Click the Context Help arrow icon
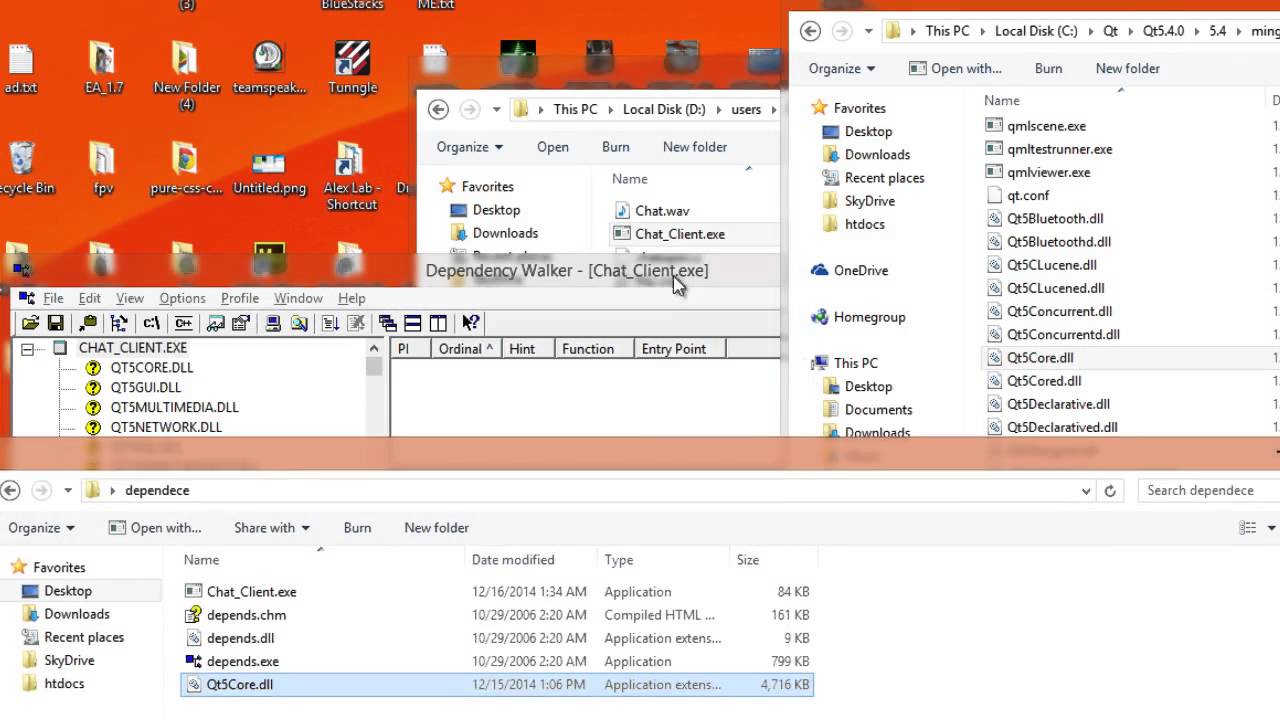1280x720 pixels. tap(470, 323)
